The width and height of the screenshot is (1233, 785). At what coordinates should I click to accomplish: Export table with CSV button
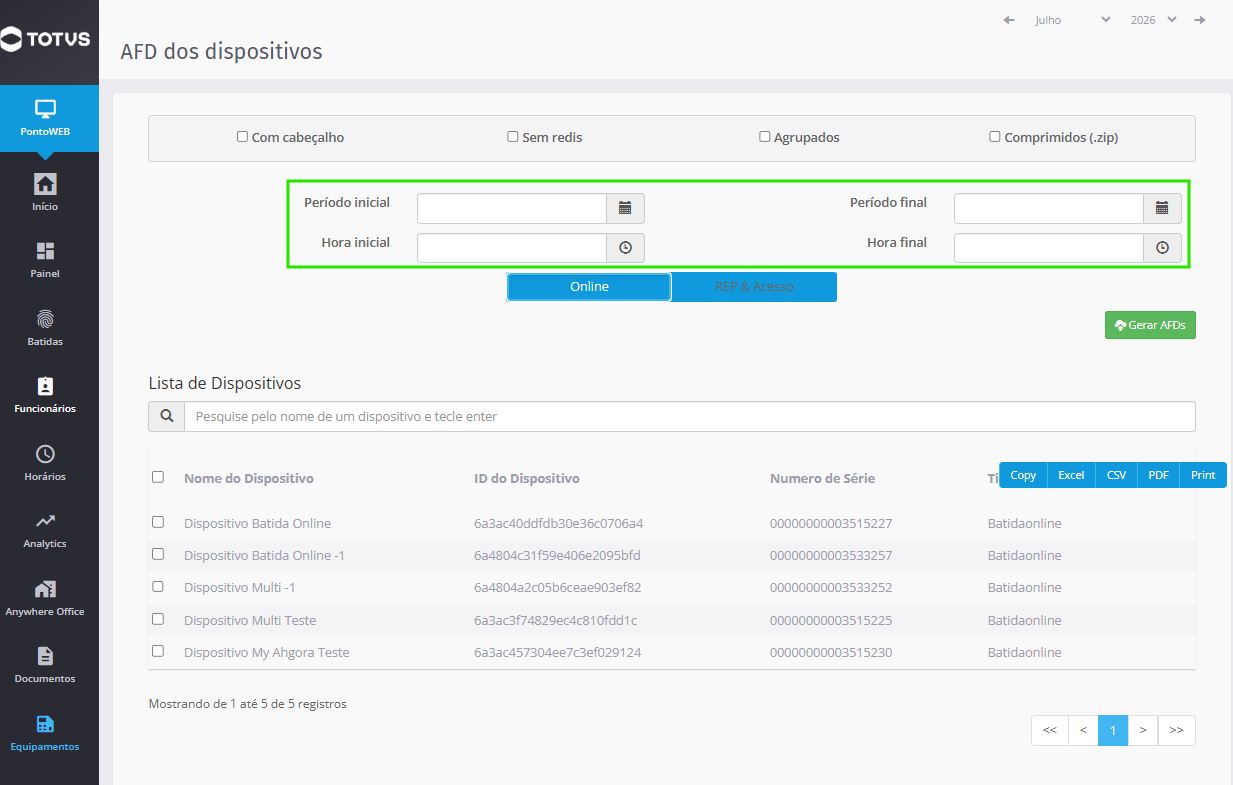(x=1116, y=475)
